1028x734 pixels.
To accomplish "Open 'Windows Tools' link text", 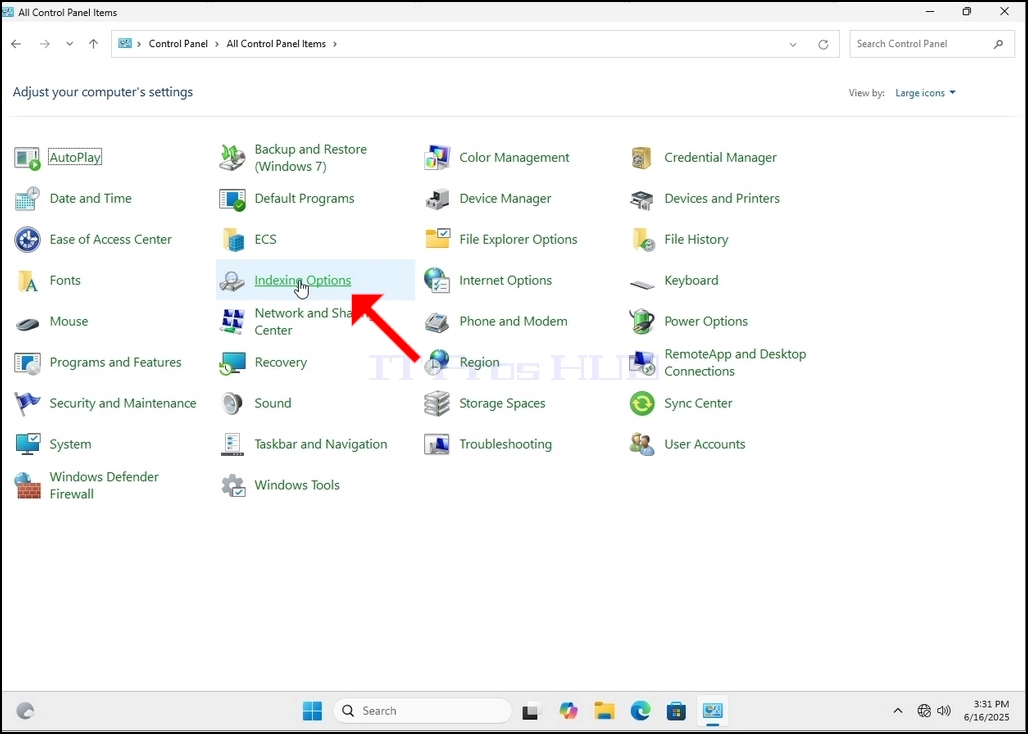I will [x=297, y=486].
